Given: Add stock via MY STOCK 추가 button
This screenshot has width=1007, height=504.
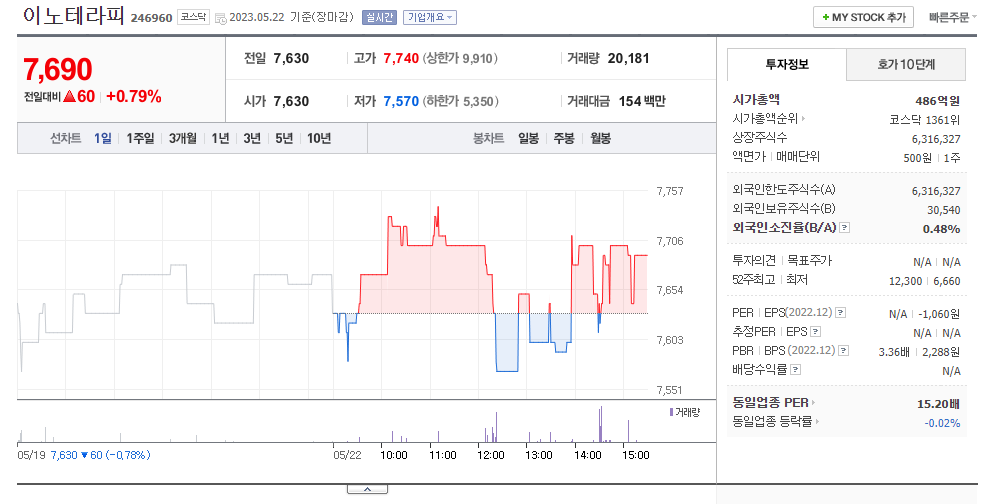Looking at the screenshot, I should (x=863, y=17).
